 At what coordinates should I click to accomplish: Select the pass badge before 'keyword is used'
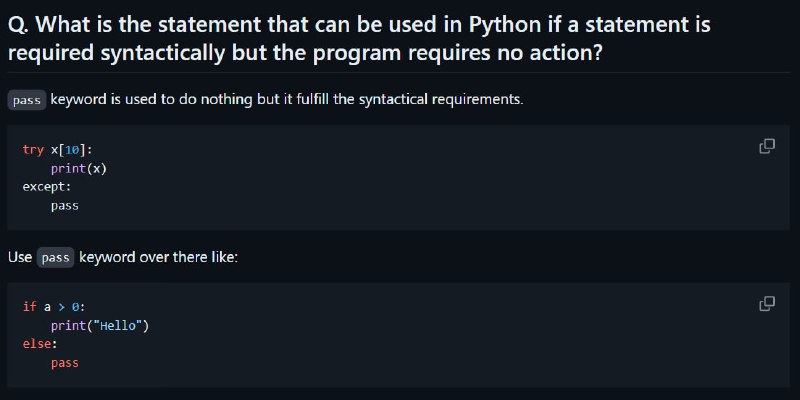click(27, 100)
